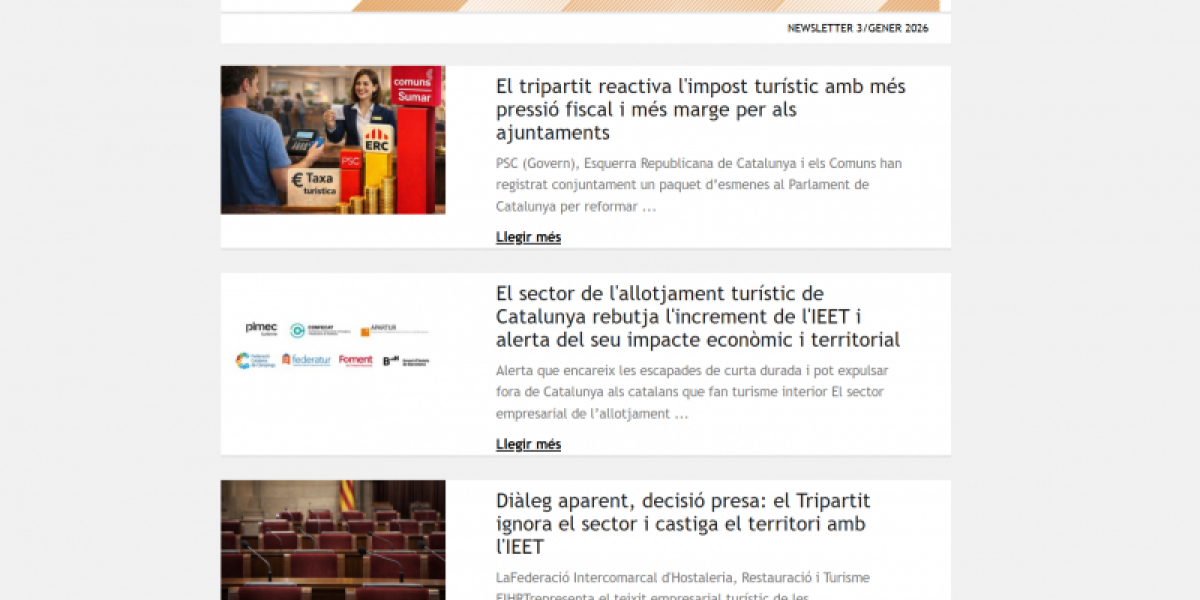Click the excerpt starting 'Alerta que encareix les escapades'
1200x600 pixels.
click(x=691, y=391)
